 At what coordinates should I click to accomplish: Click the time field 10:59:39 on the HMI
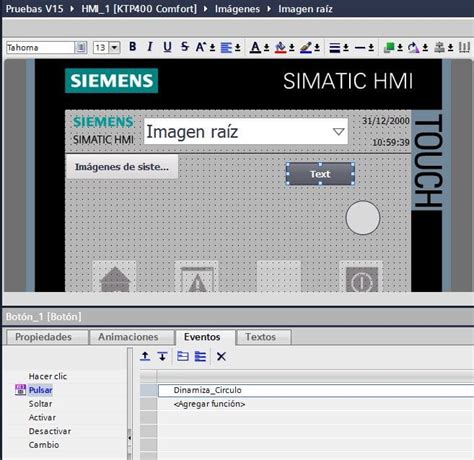coord(391,143)
